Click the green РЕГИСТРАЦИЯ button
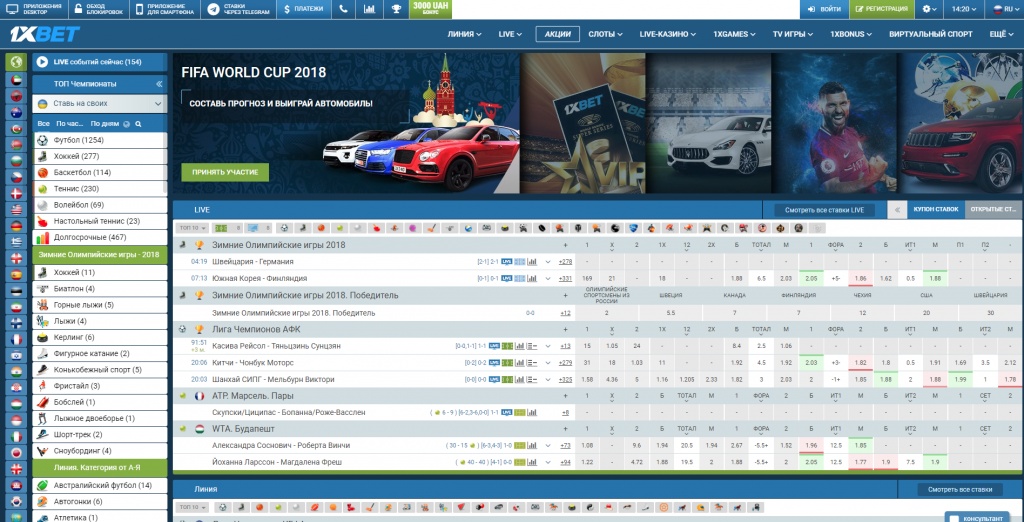The height and width of the screenshot is (522, 1024). tap(882, 9)
